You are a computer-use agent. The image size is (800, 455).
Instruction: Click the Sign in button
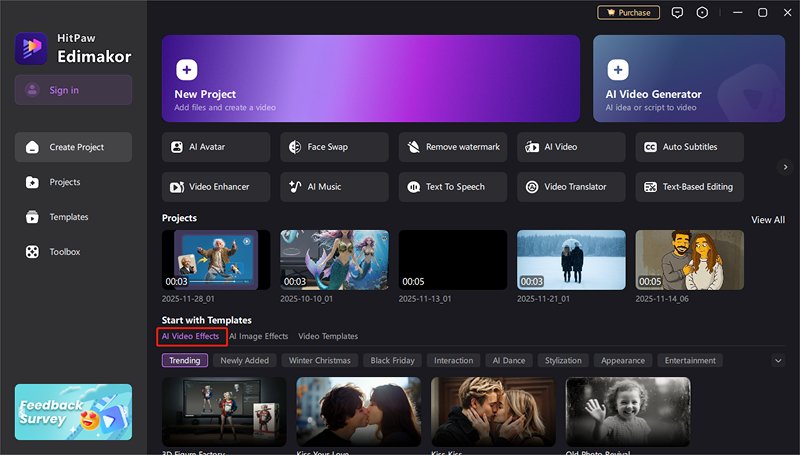(x=73, y=90)
